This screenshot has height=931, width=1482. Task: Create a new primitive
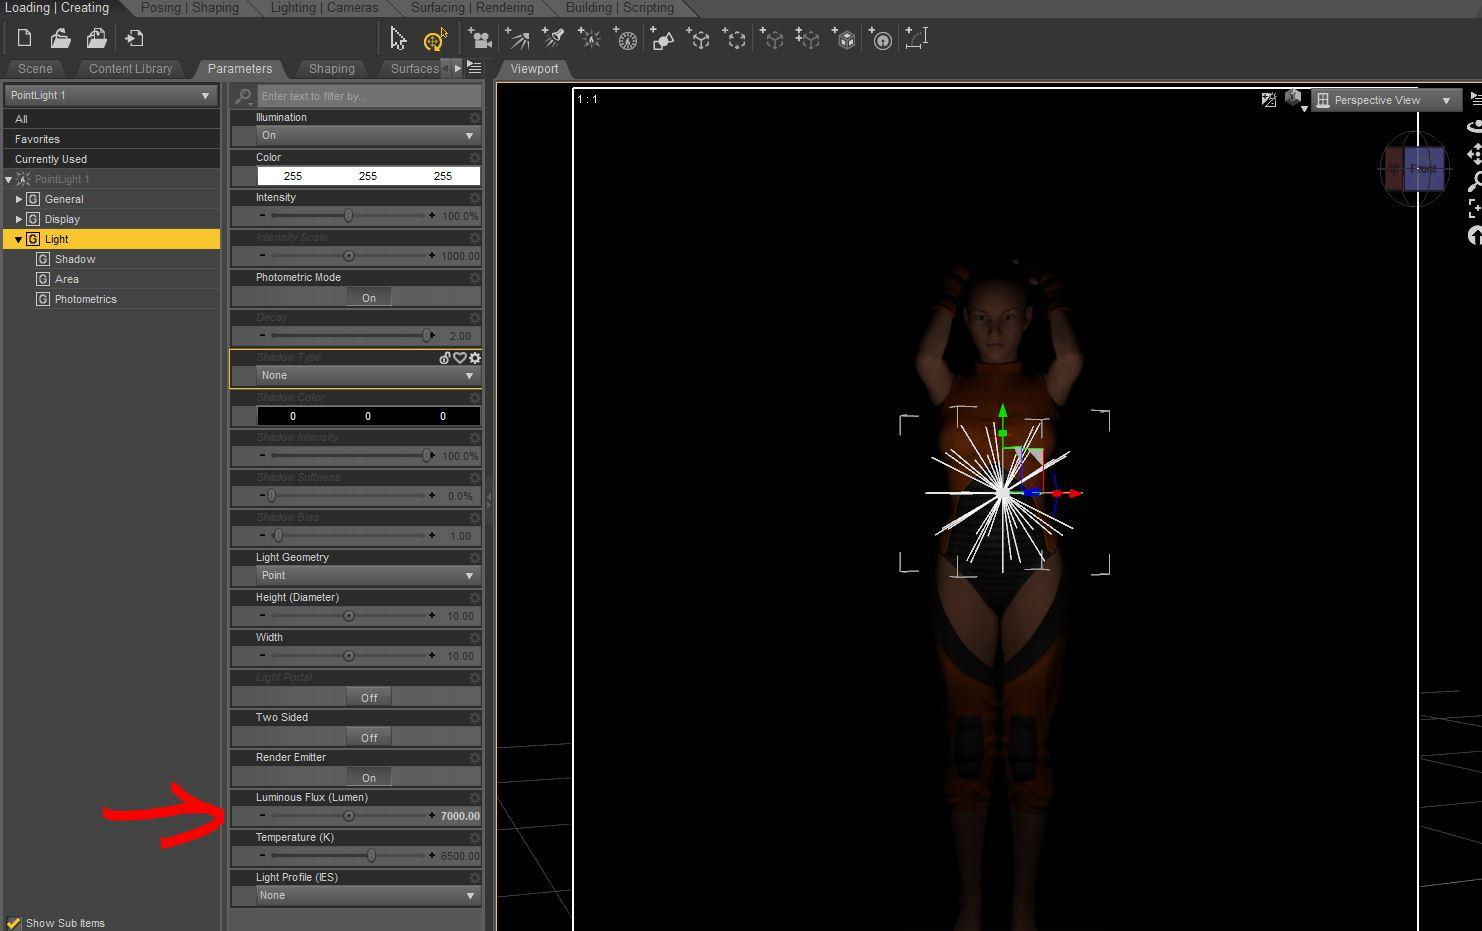[662, 39]
